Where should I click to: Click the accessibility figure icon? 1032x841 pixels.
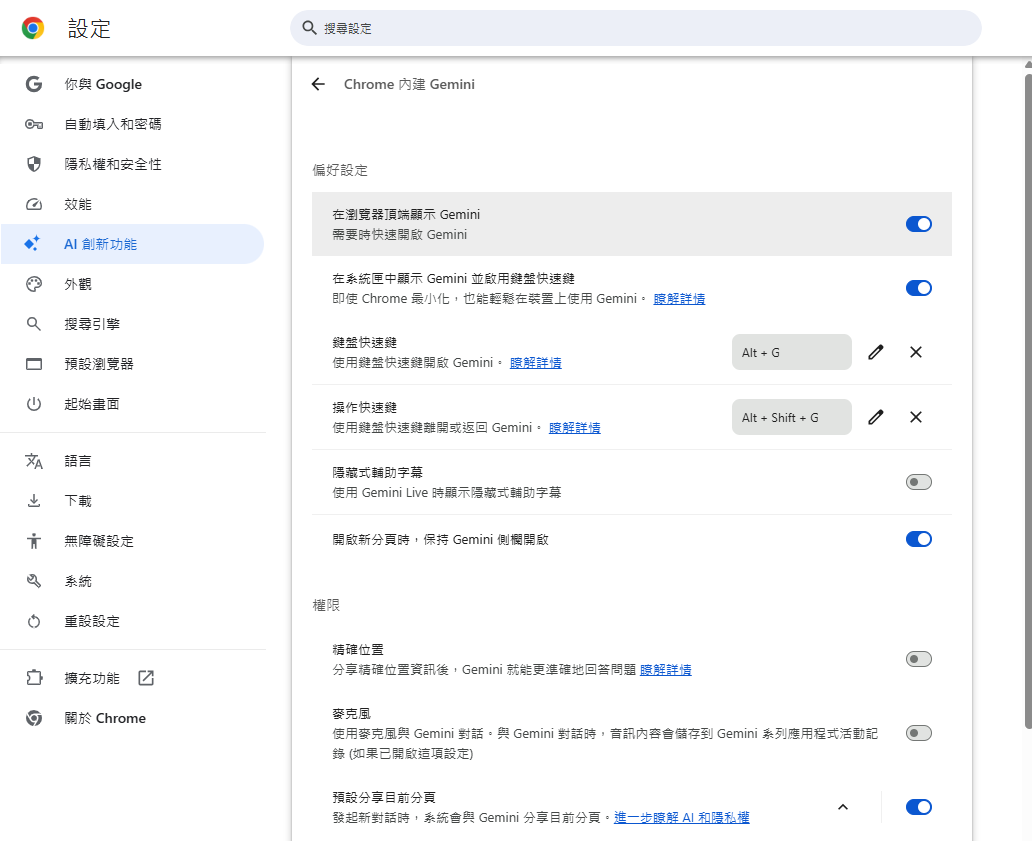click(34, 541)
